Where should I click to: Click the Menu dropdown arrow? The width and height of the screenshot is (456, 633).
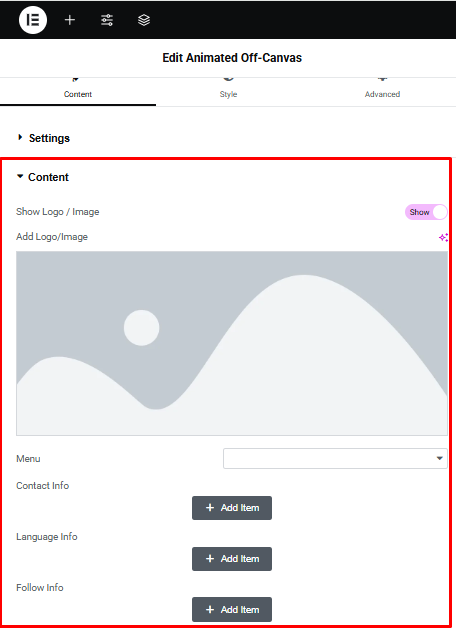(x=439, y=458)
